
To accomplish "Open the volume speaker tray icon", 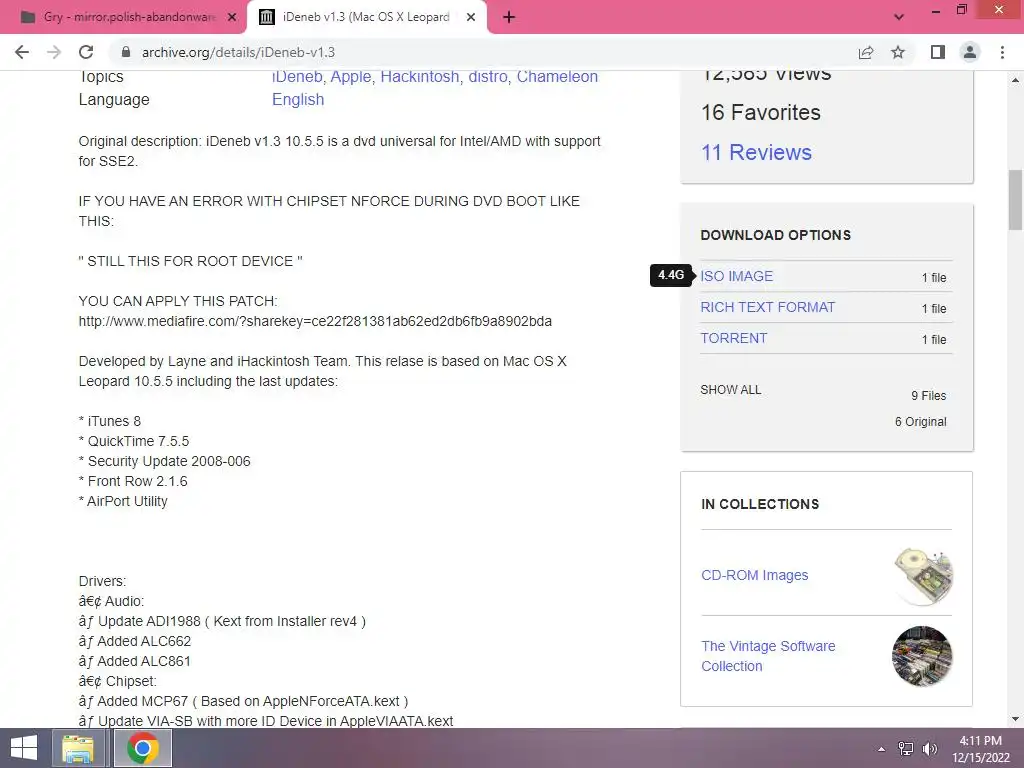I will pyautogui.click(x=929, y=749).
